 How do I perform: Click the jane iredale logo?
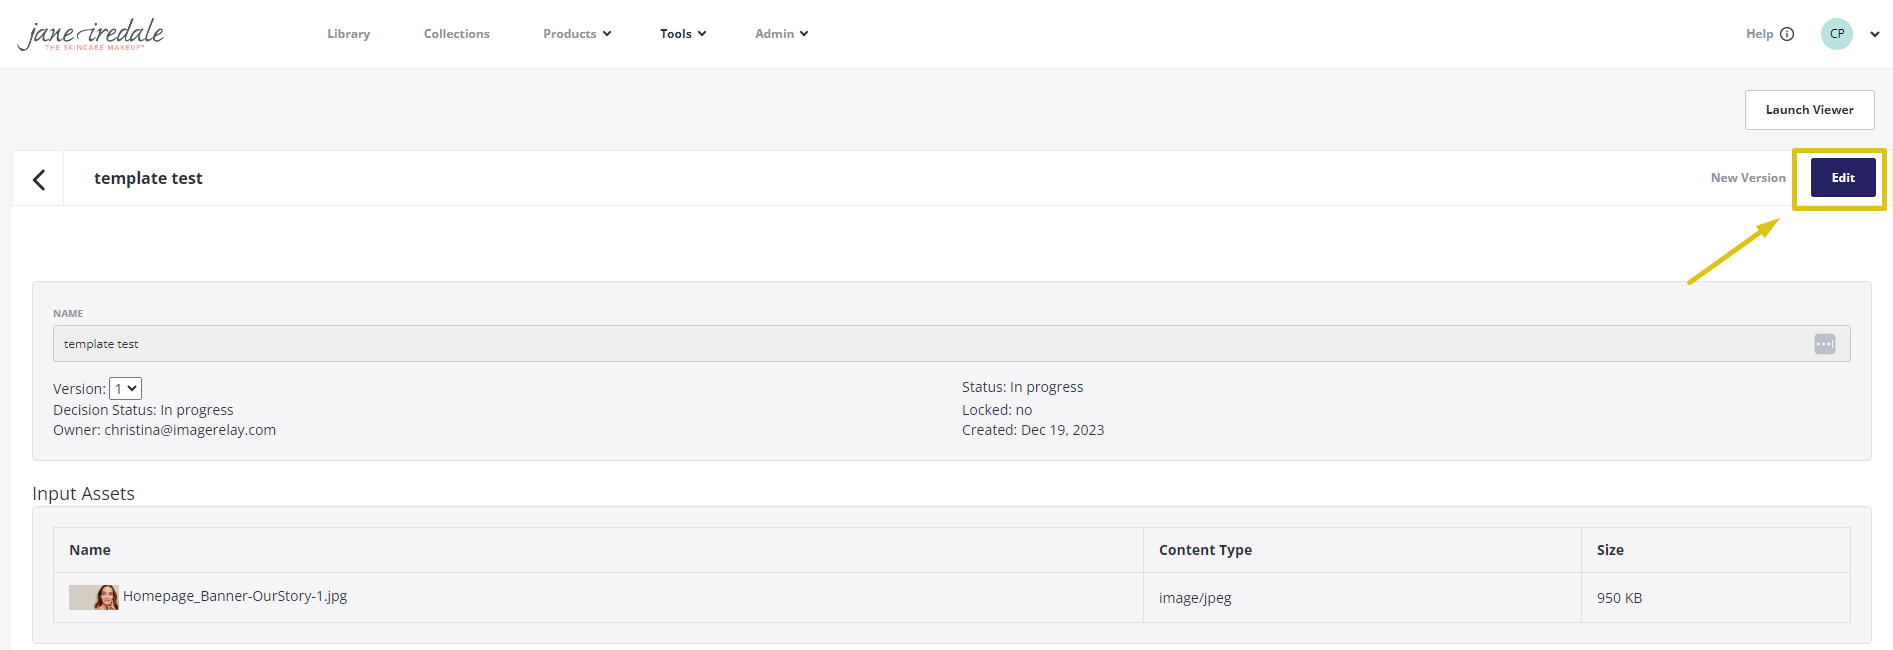pos(91,35)
